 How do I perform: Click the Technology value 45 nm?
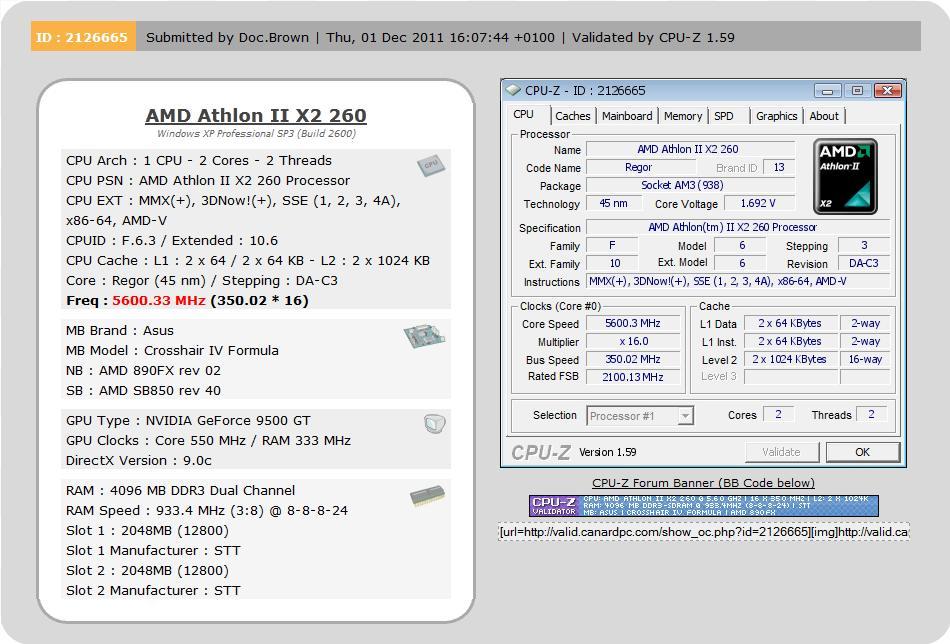pyautogui.click(x=613, y=204)
